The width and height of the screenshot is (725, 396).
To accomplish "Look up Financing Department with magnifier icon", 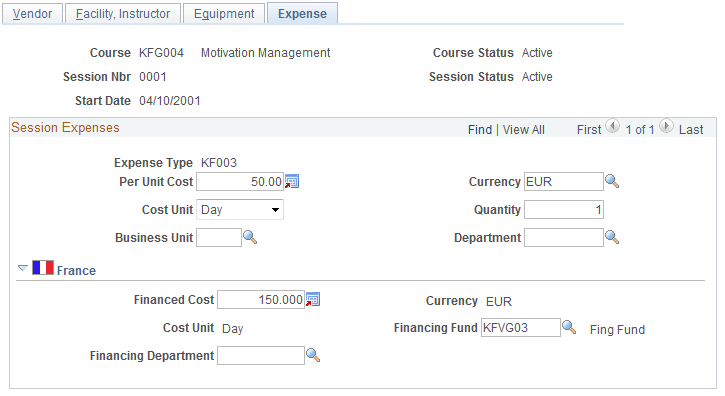I will tap(313, 355).
